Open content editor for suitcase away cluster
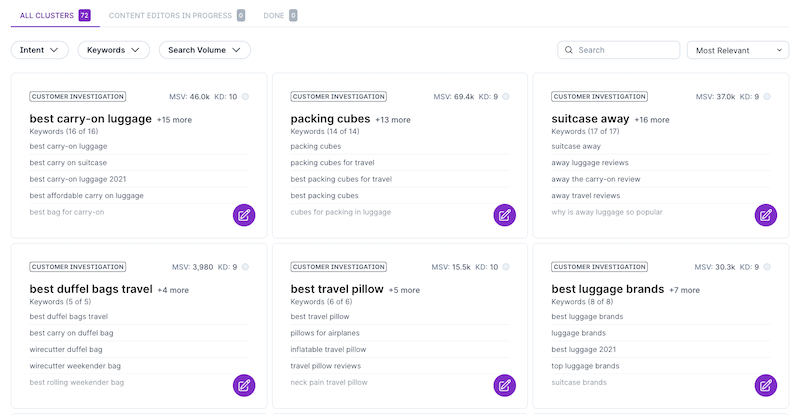This screenshot has height=415, width=800. 766,215
